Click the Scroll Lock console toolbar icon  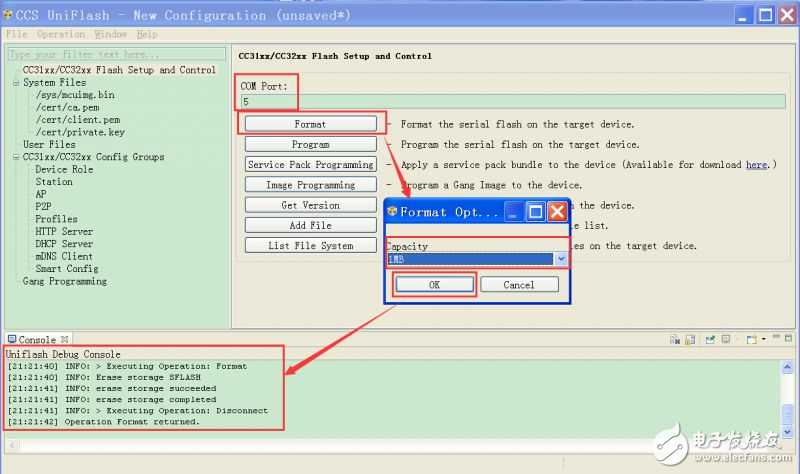690,339
